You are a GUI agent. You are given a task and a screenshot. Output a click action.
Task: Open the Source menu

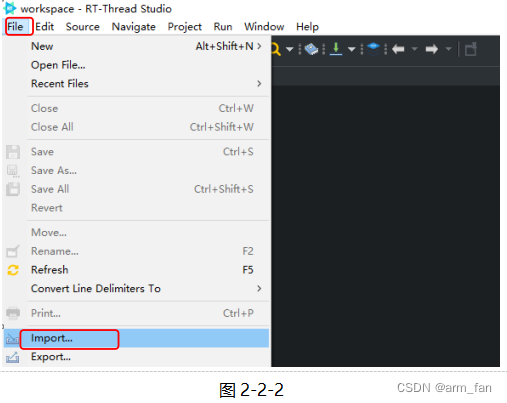(x=83, y=27)
